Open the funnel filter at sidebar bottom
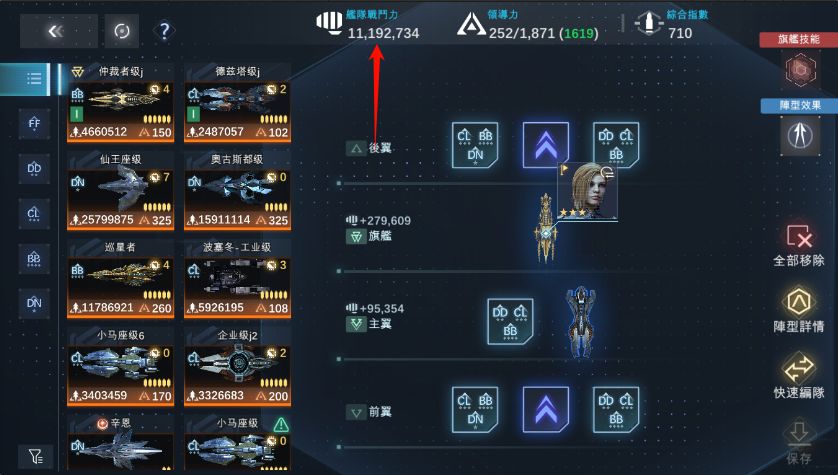Viewport: 838px width, 475px height. coord(35,456)
